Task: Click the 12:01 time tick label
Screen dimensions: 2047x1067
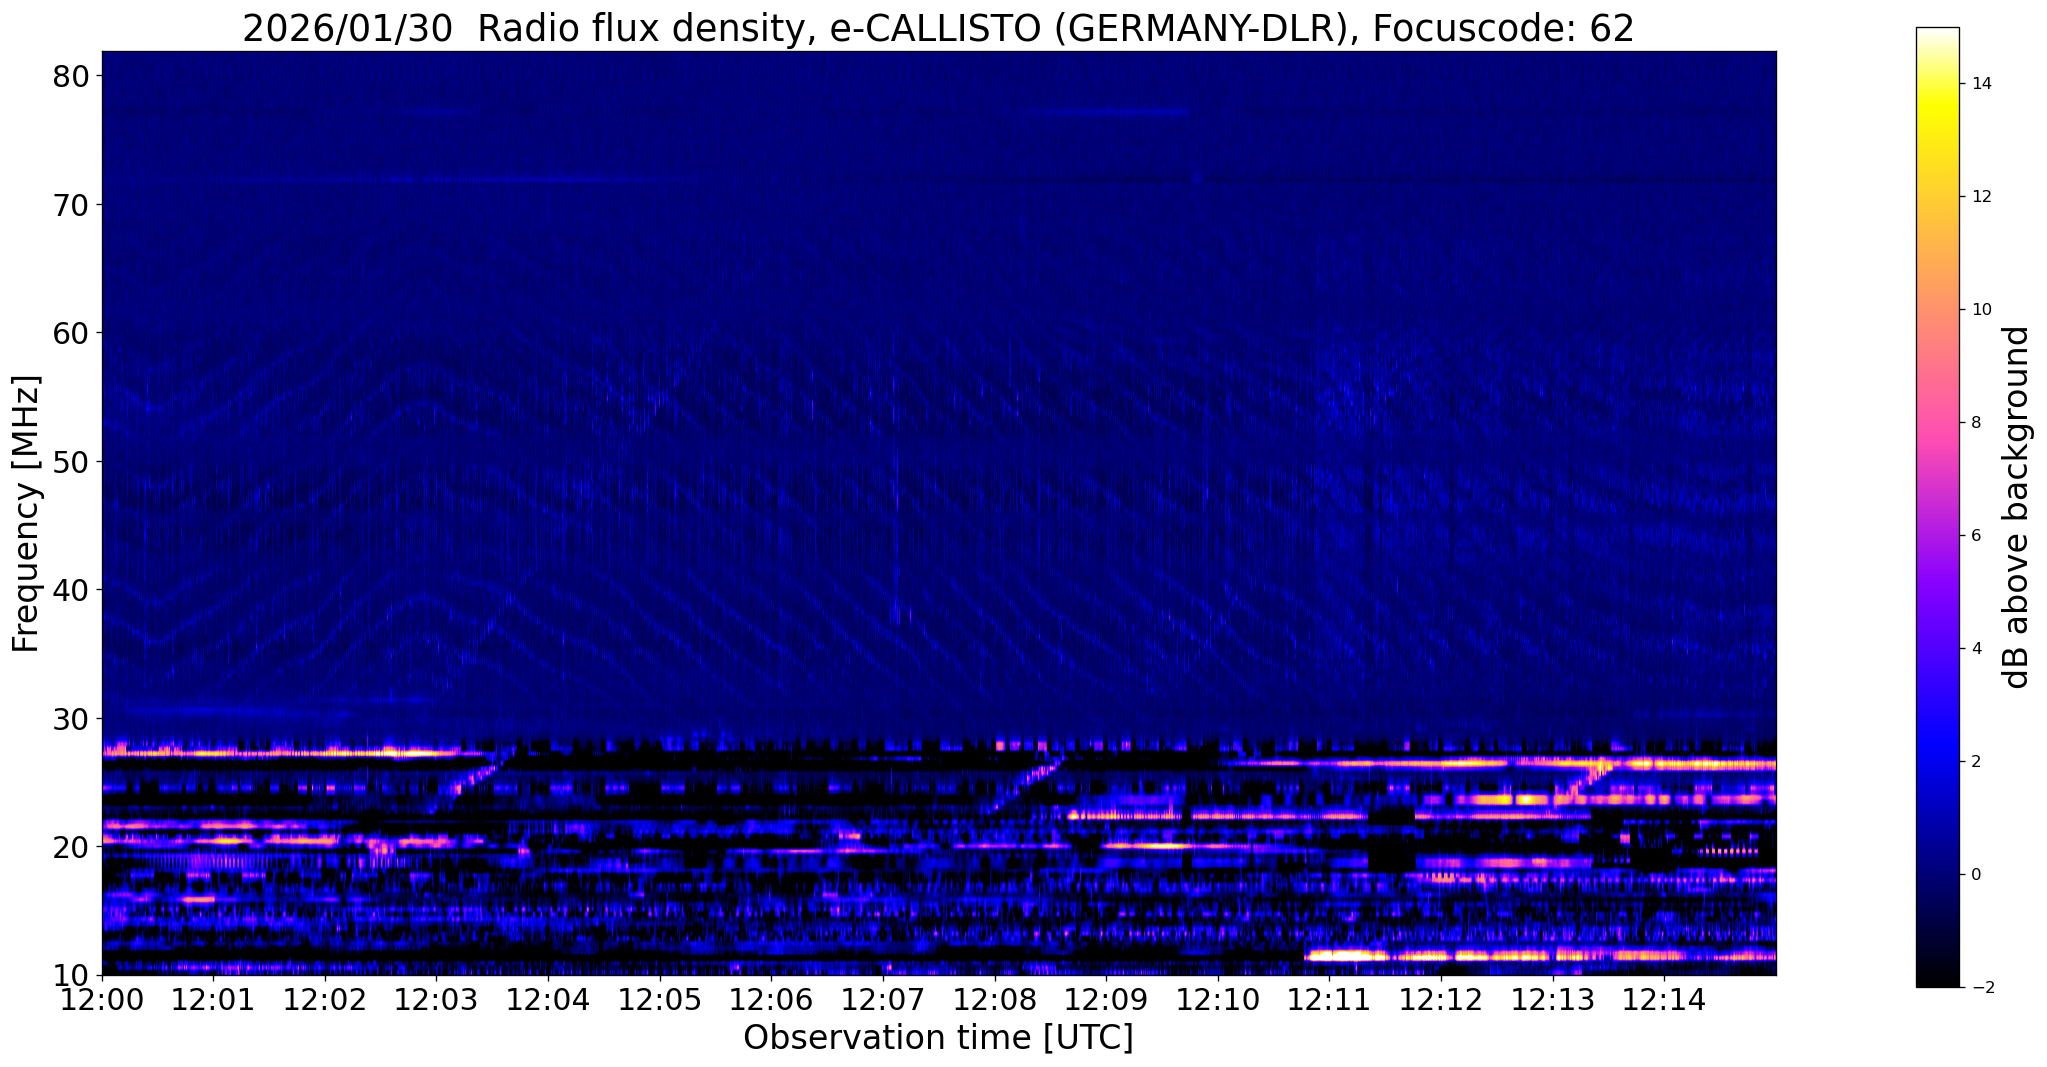Action: coord(214,1000)
